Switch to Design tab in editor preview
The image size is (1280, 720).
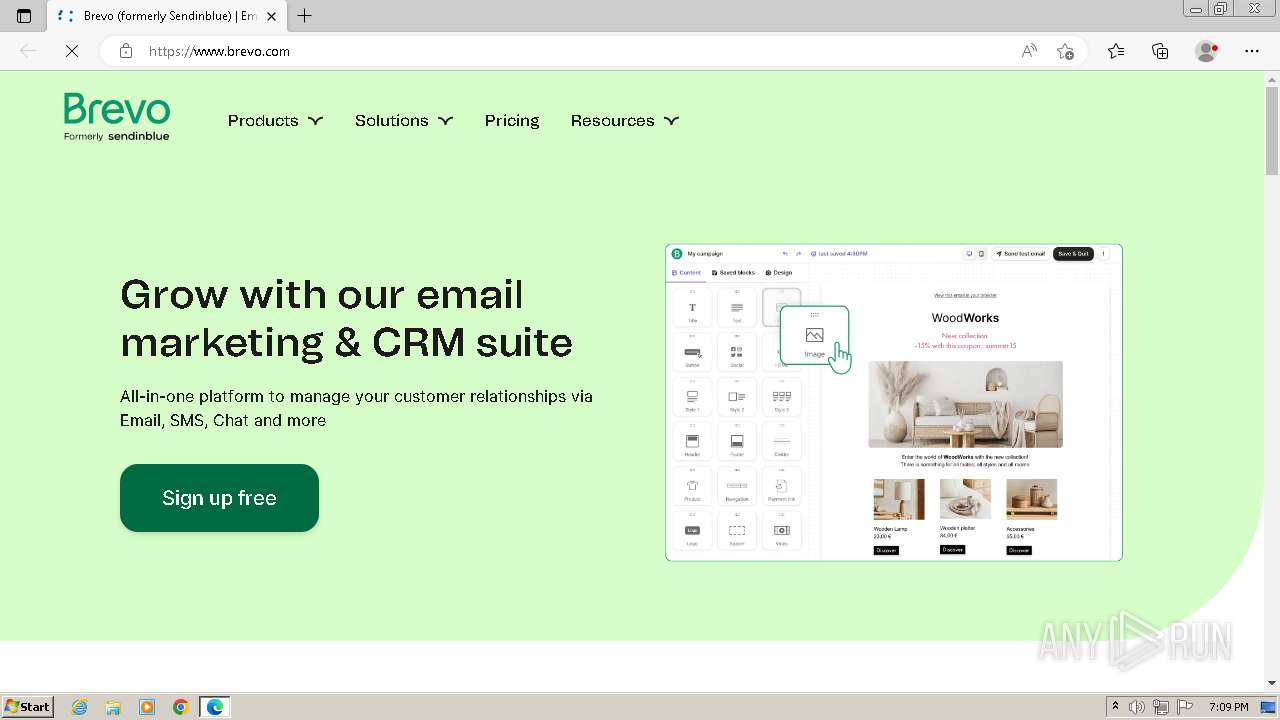778,272
